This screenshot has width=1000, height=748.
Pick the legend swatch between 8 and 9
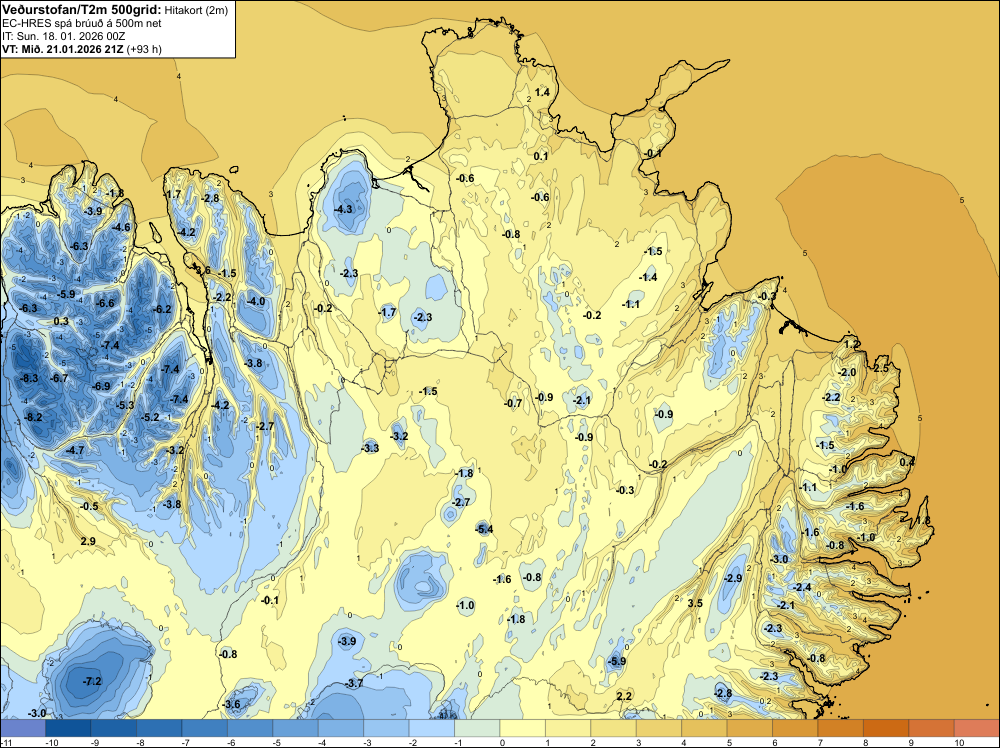pyautogui.click(x=886, y=728)
